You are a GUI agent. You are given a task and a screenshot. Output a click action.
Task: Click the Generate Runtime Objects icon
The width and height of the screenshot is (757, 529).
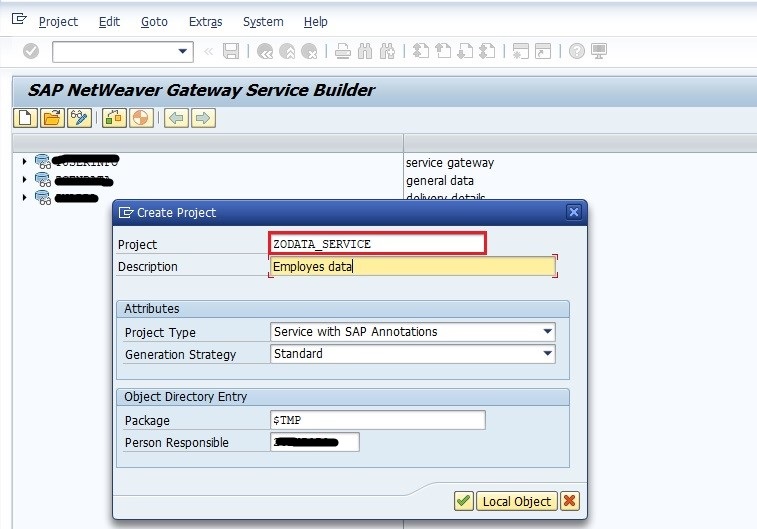[114, 118]
